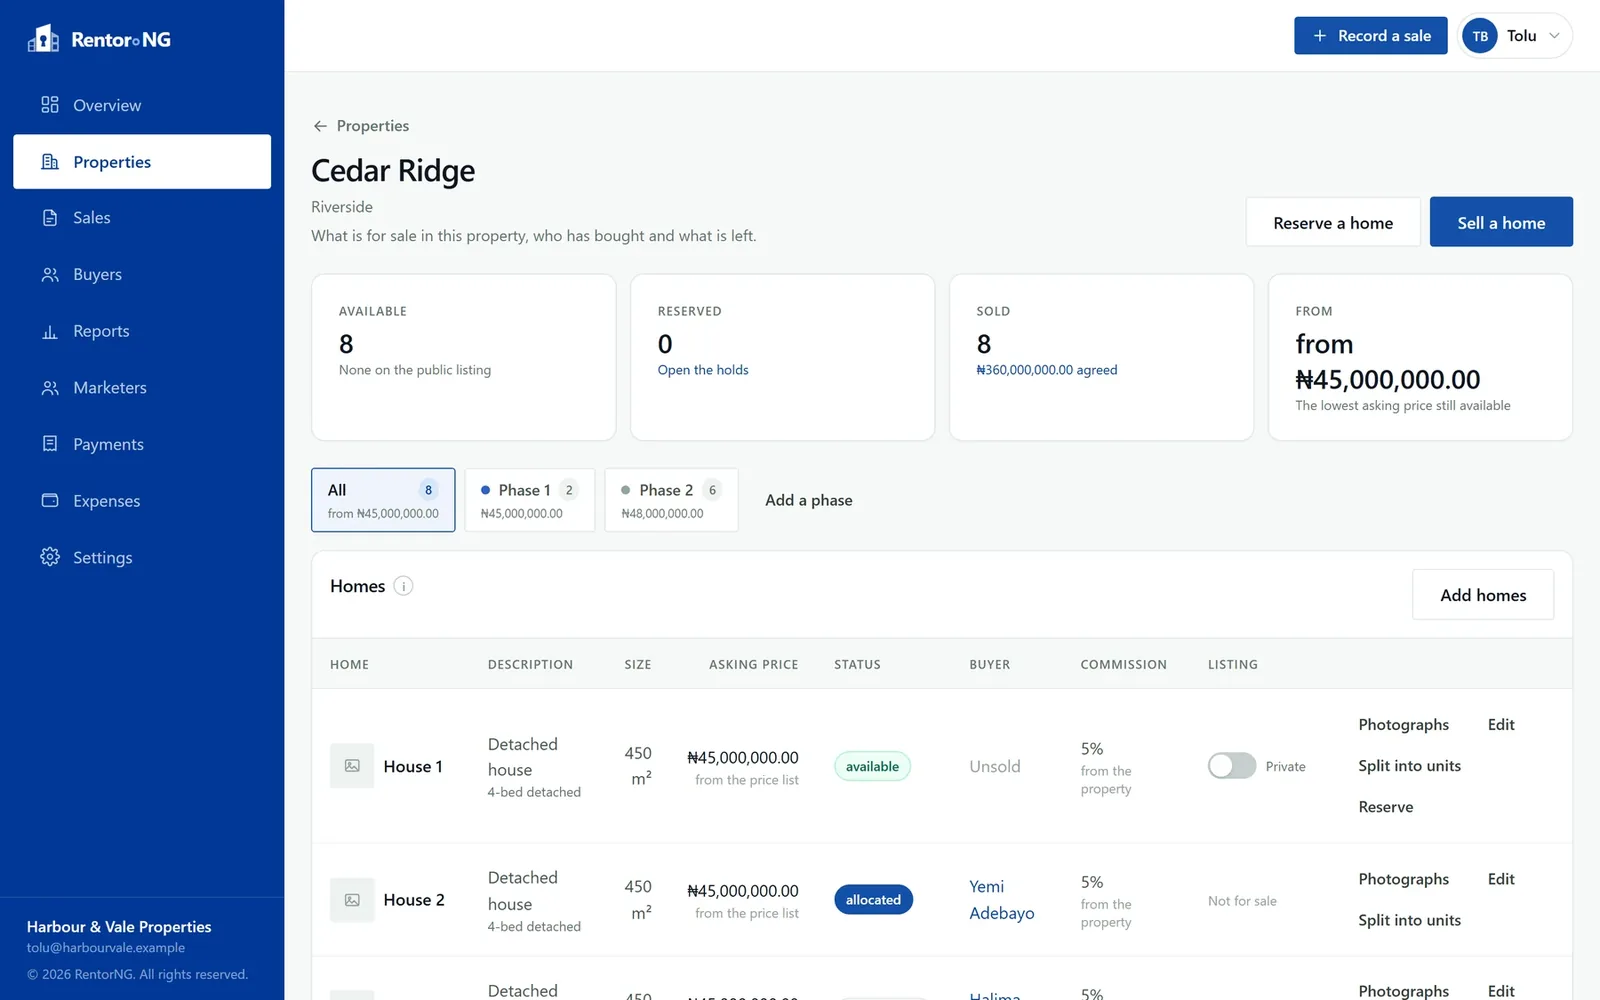The width and height of the screenshot is (1600, 1000).
Task: Edit House 2
Action: coord(1501,879)
